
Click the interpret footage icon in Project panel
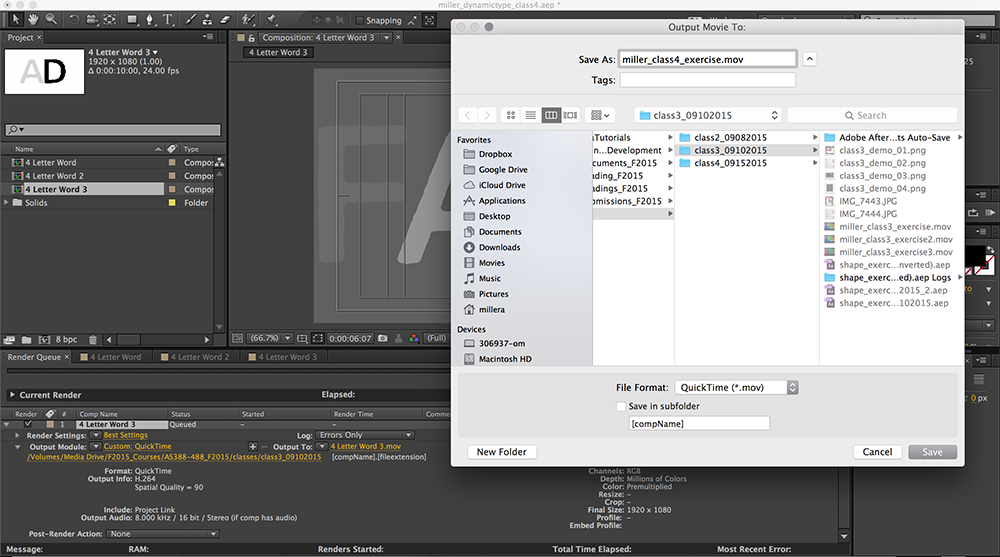tap(10, 339)
